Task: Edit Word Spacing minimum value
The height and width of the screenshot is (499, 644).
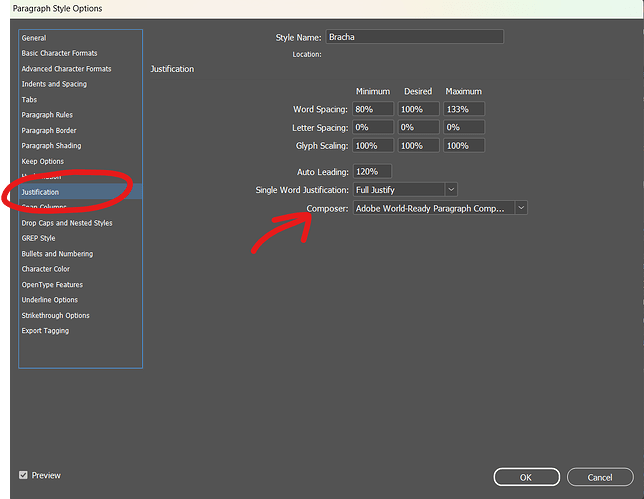Action: point(373,109)
